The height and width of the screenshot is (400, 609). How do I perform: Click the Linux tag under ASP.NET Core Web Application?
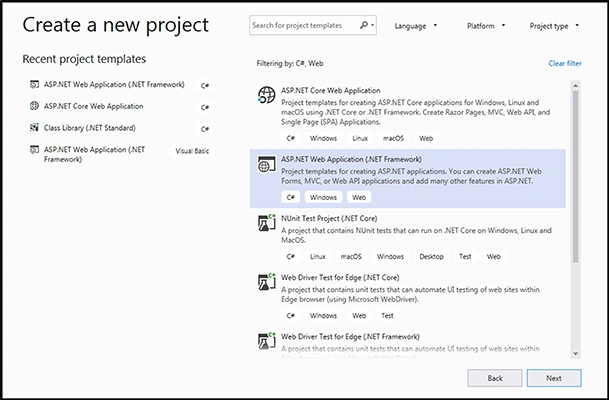pyautogui.click(x=360, y=138)
